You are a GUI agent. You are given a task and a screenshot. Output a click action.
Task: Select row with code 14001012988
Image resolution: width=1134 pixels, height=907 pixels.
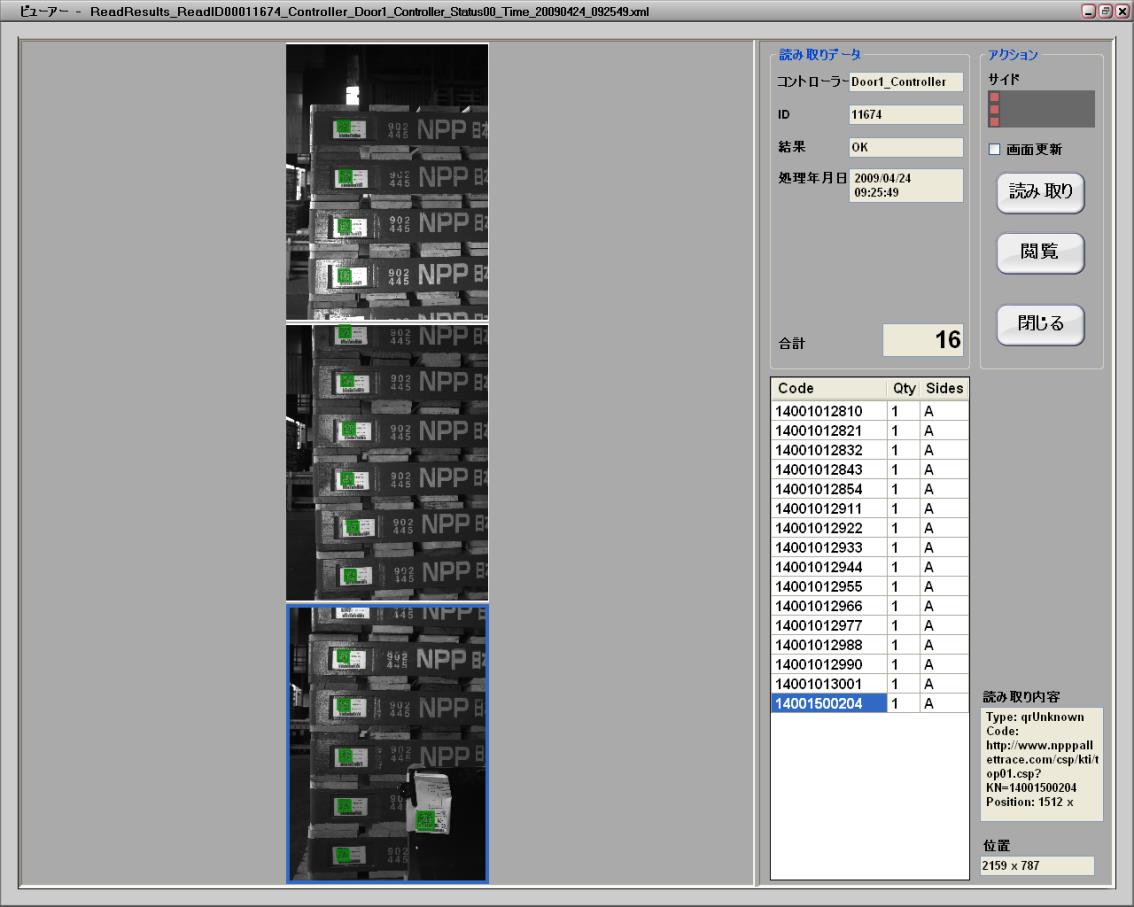[x=869, y=645]
